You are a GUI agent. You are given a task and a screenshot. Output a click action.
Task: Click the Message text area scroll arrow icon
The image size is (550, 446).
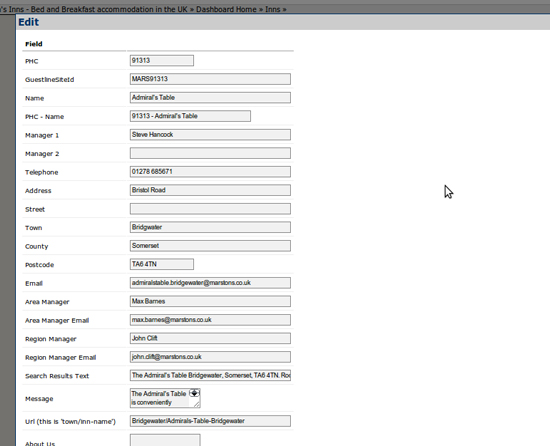pos(194,393)
